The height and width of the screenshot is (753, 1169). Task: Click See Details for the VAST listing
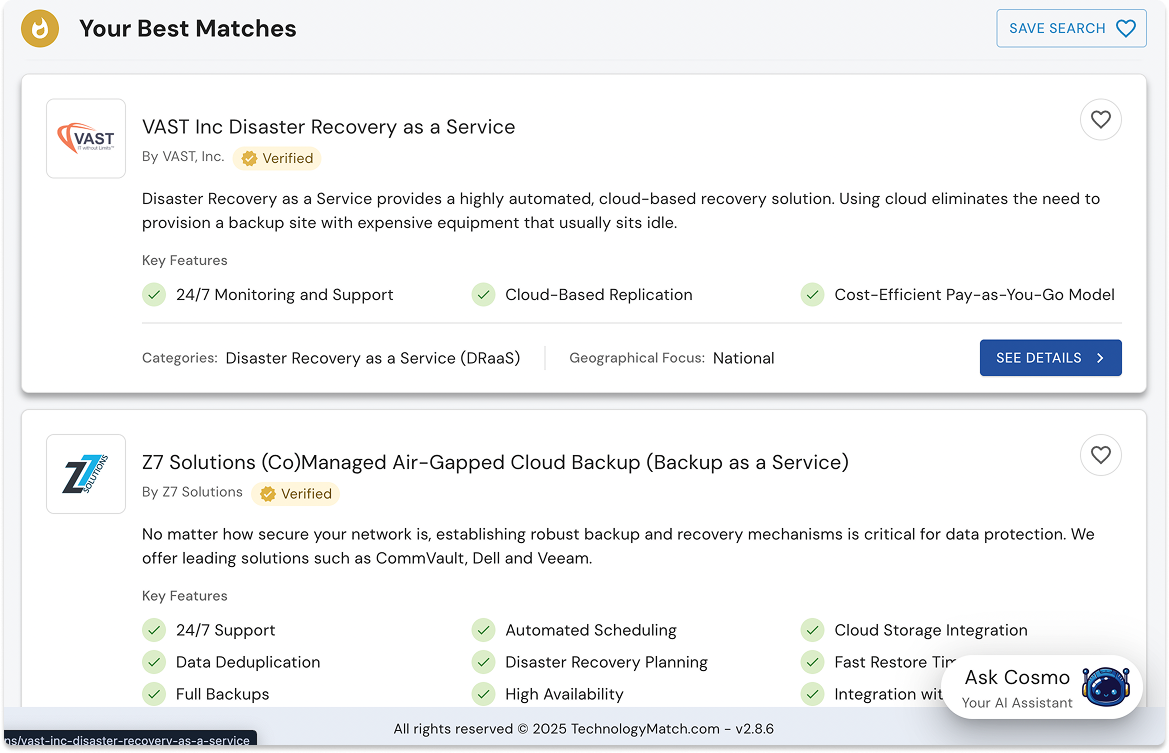[x=1050, y=358]
